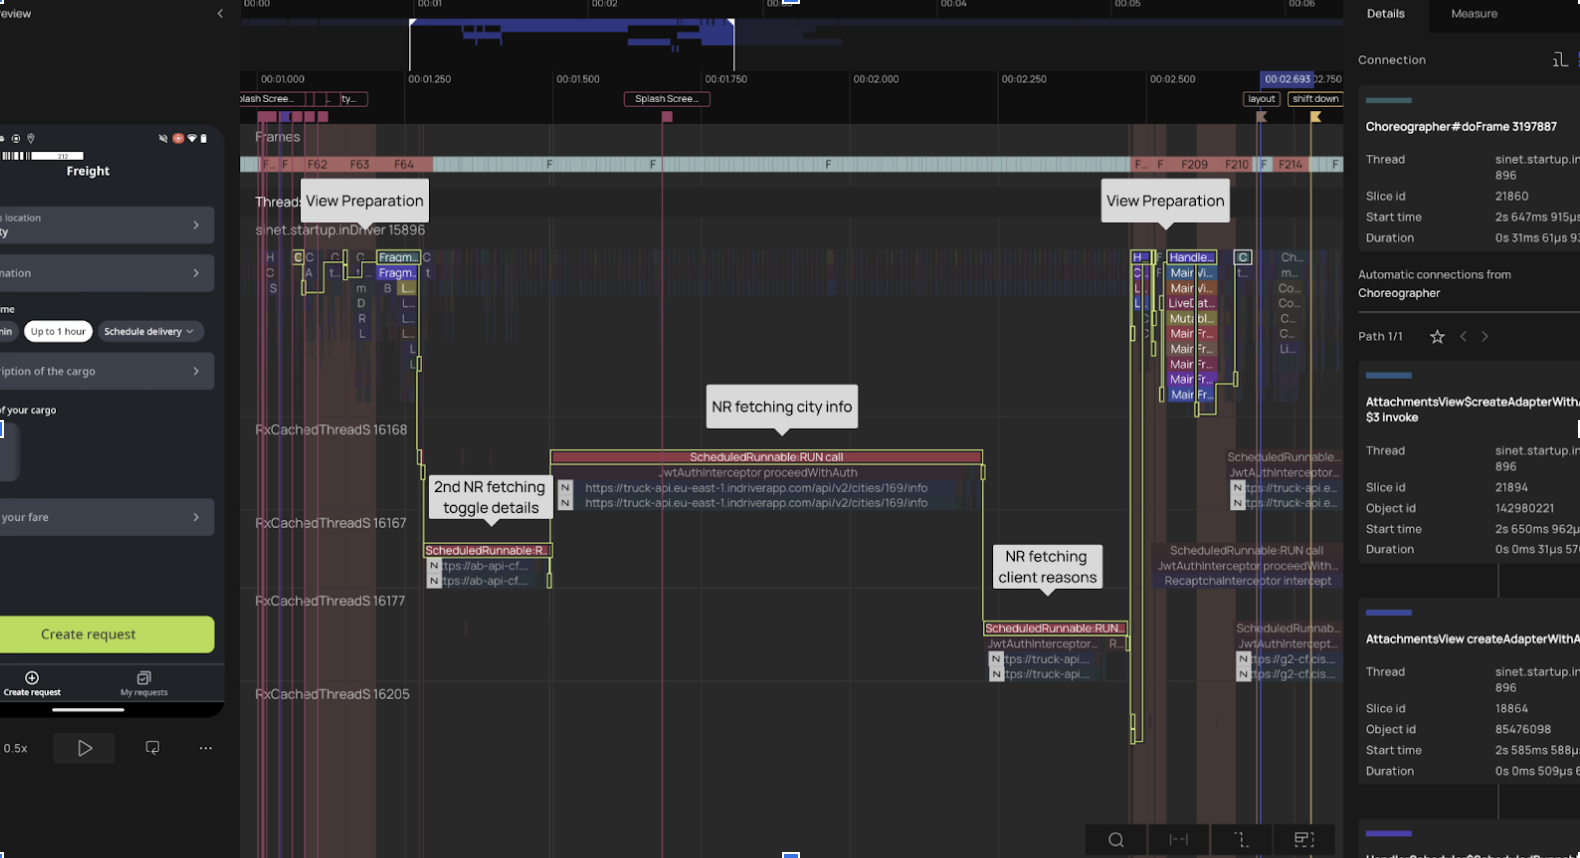This screenshot has height=858, width=1580.
Task: Tap the green Create request button
Action: click(x=106, y=634)
